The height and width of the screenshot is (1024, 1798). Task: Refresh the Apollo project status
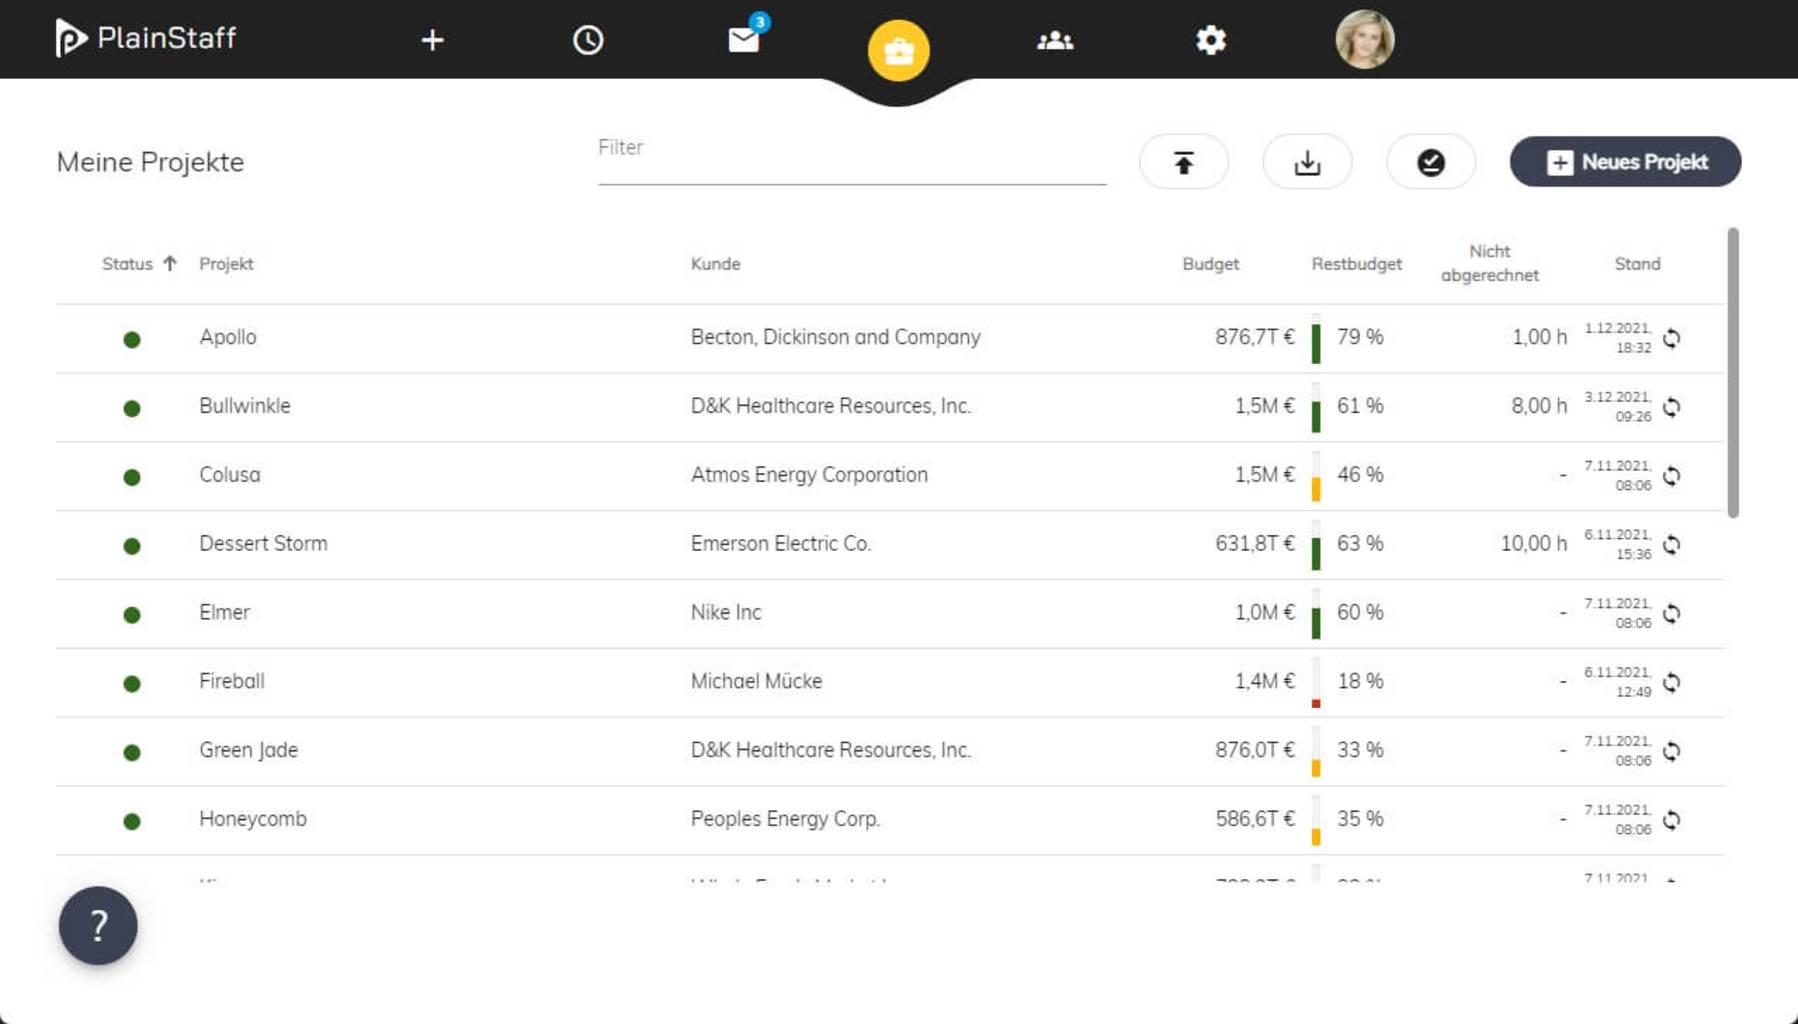point(1671,339)
